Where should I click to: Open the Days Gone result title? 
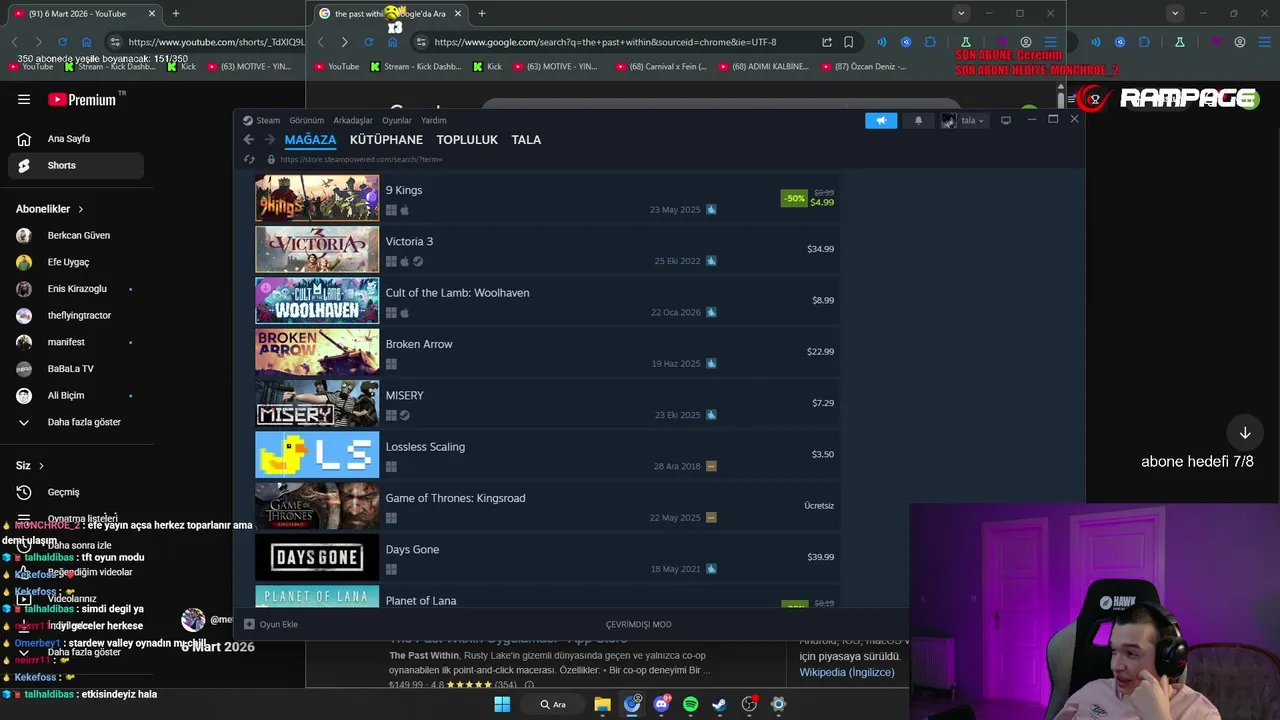pos(412,549)
